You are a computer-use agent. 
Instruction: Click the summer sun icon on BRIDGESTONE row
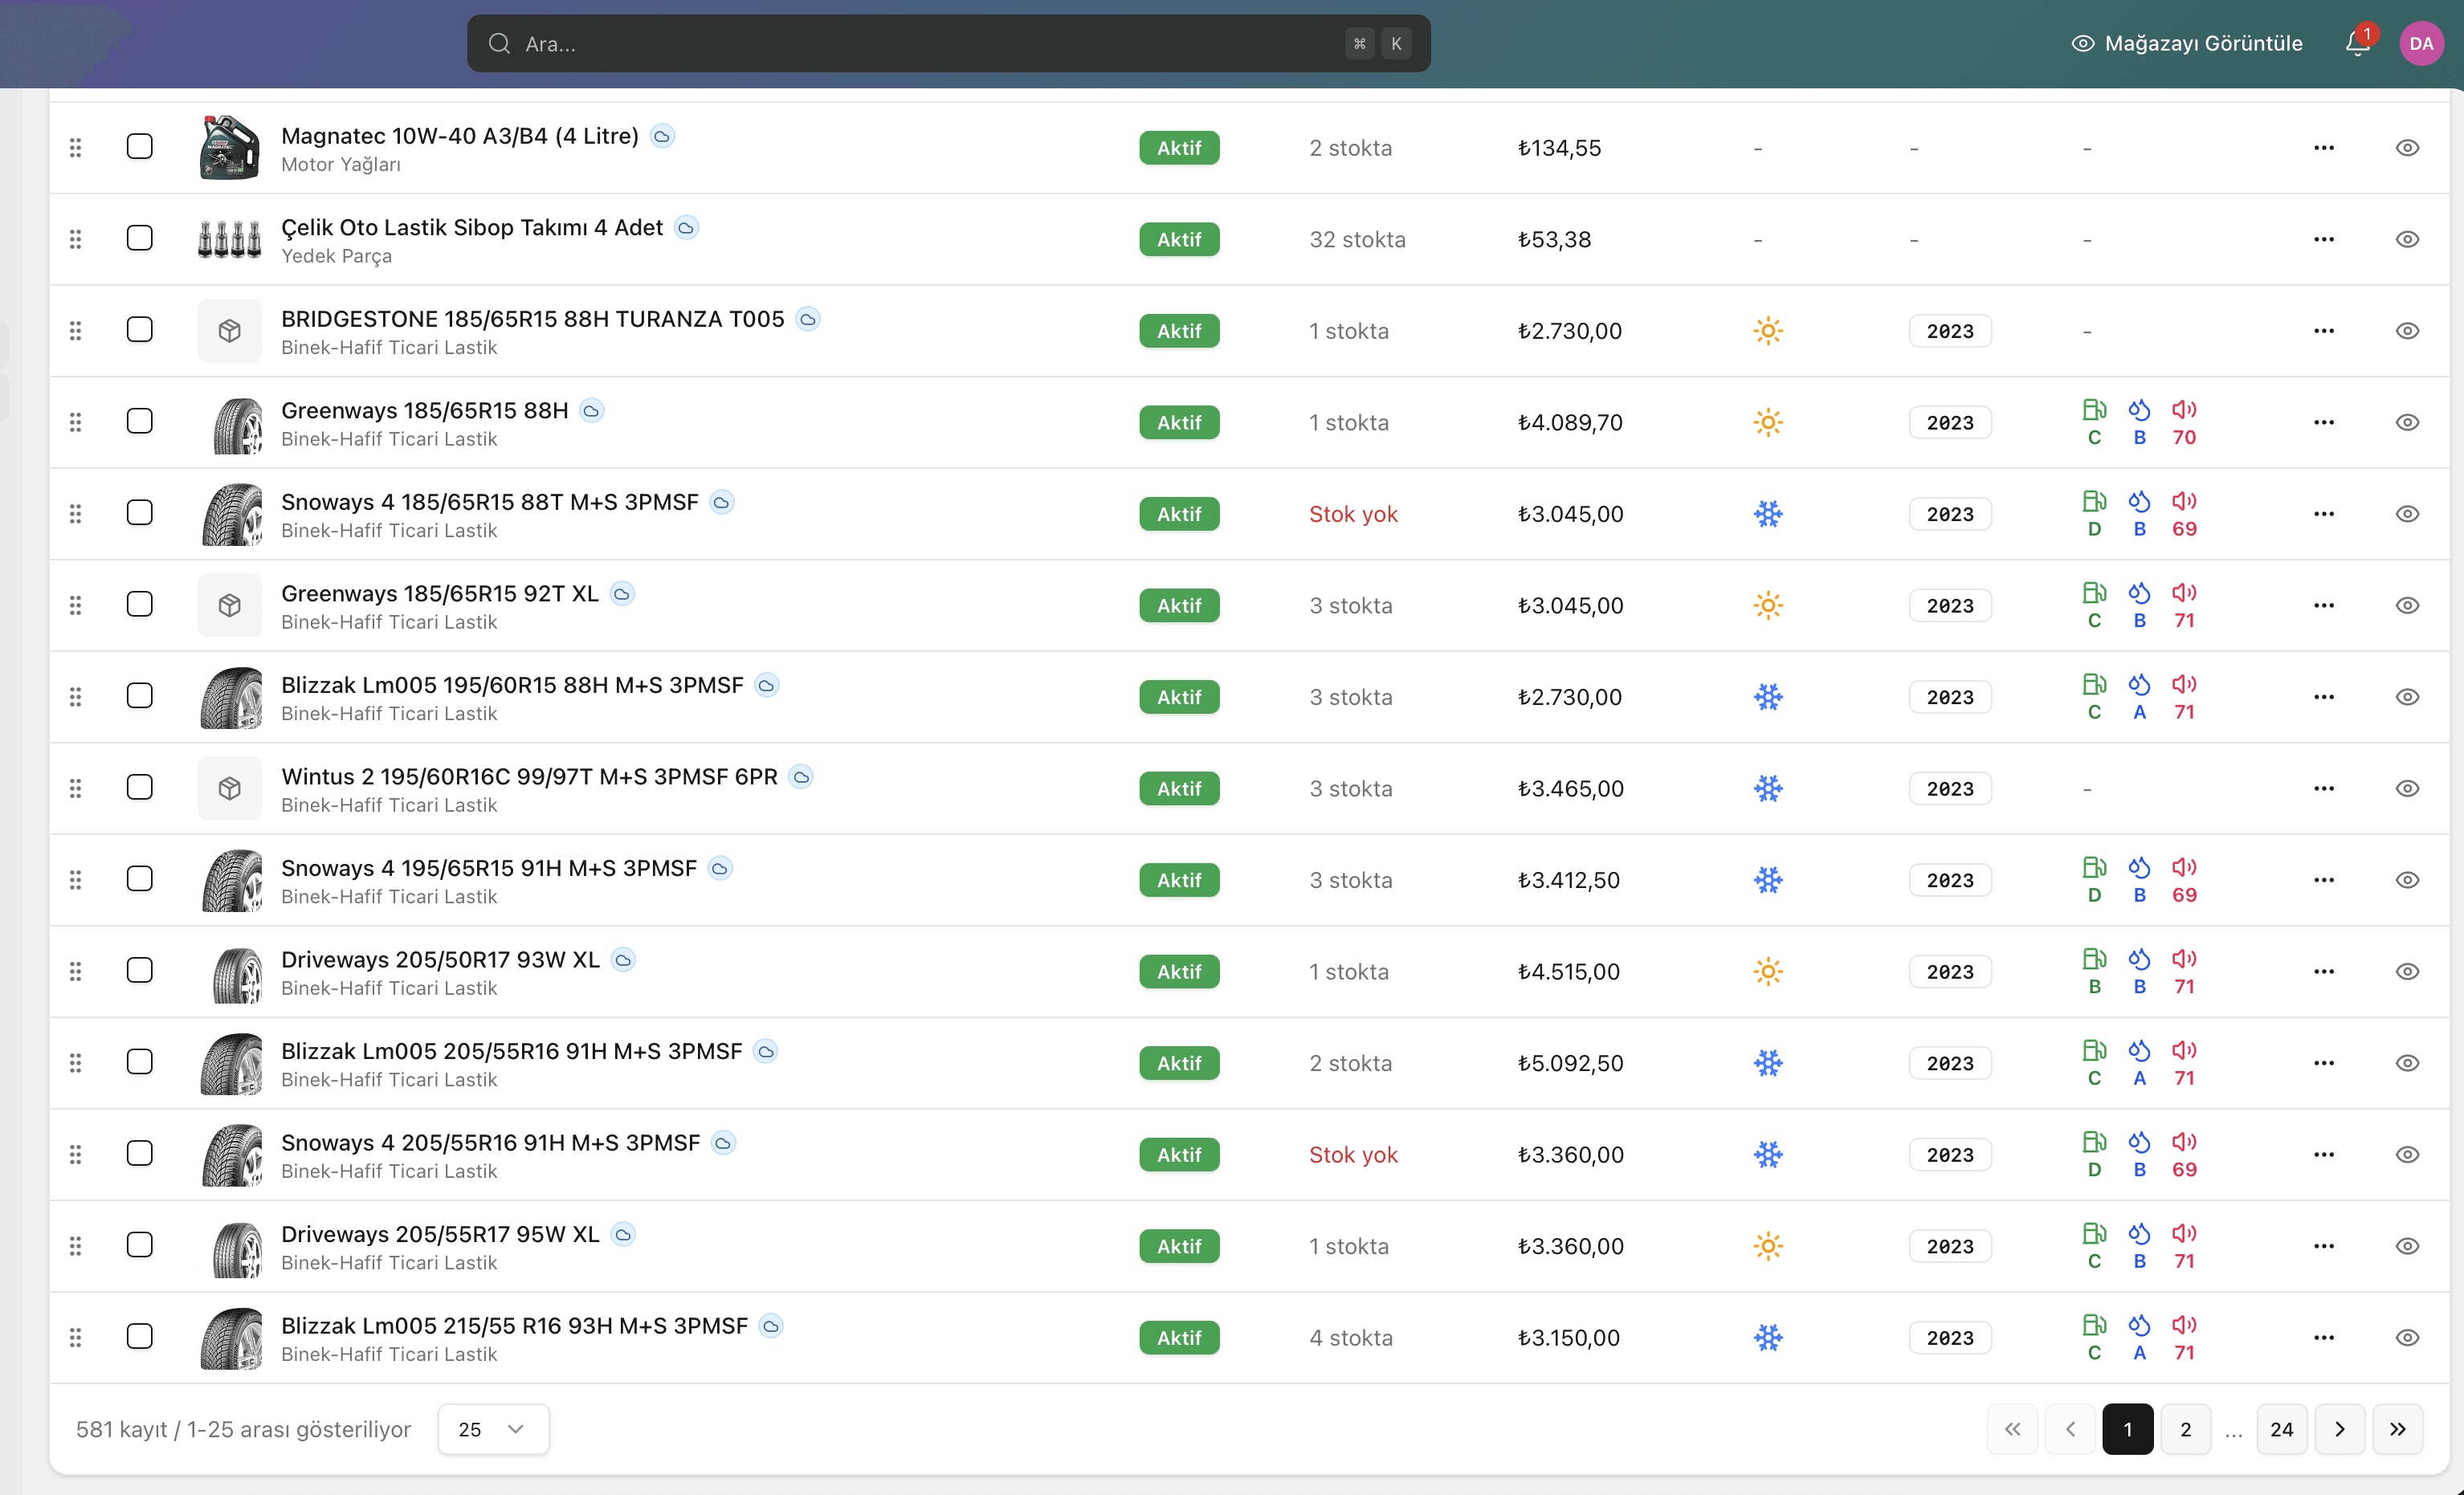tap(1767, 331)
